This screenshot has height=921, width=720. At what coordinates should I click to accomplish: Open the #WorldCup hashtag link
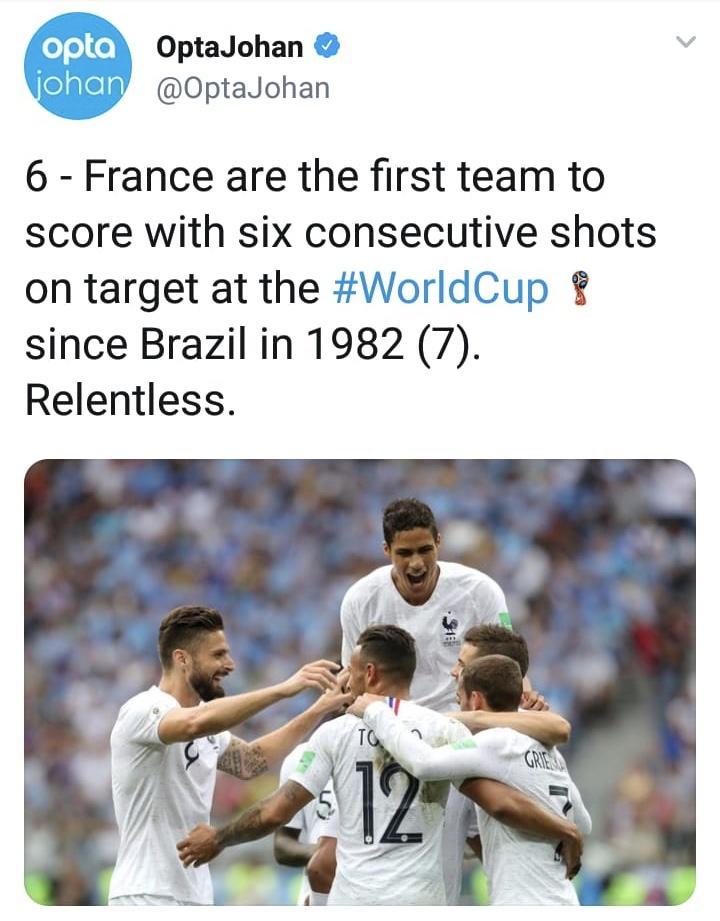click(440, 288)
